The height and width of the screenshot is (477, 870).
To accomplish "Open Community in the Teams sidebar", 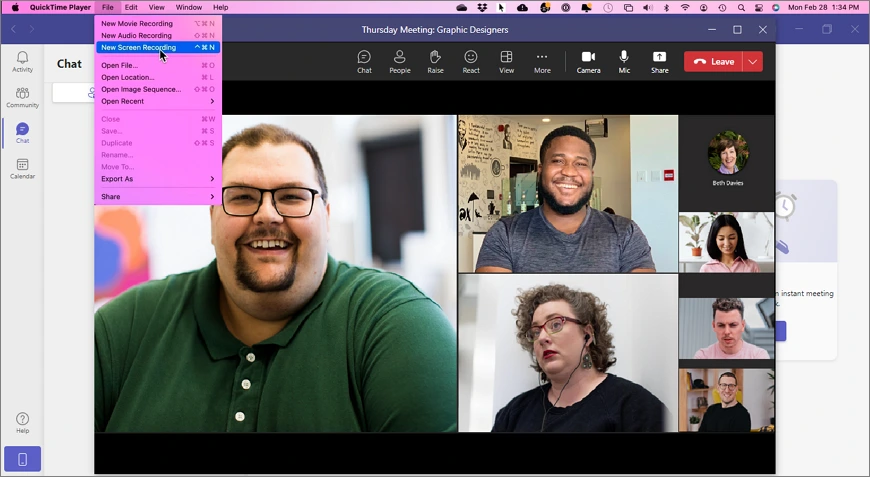I will pyautogui.click(x=22, y=97).
